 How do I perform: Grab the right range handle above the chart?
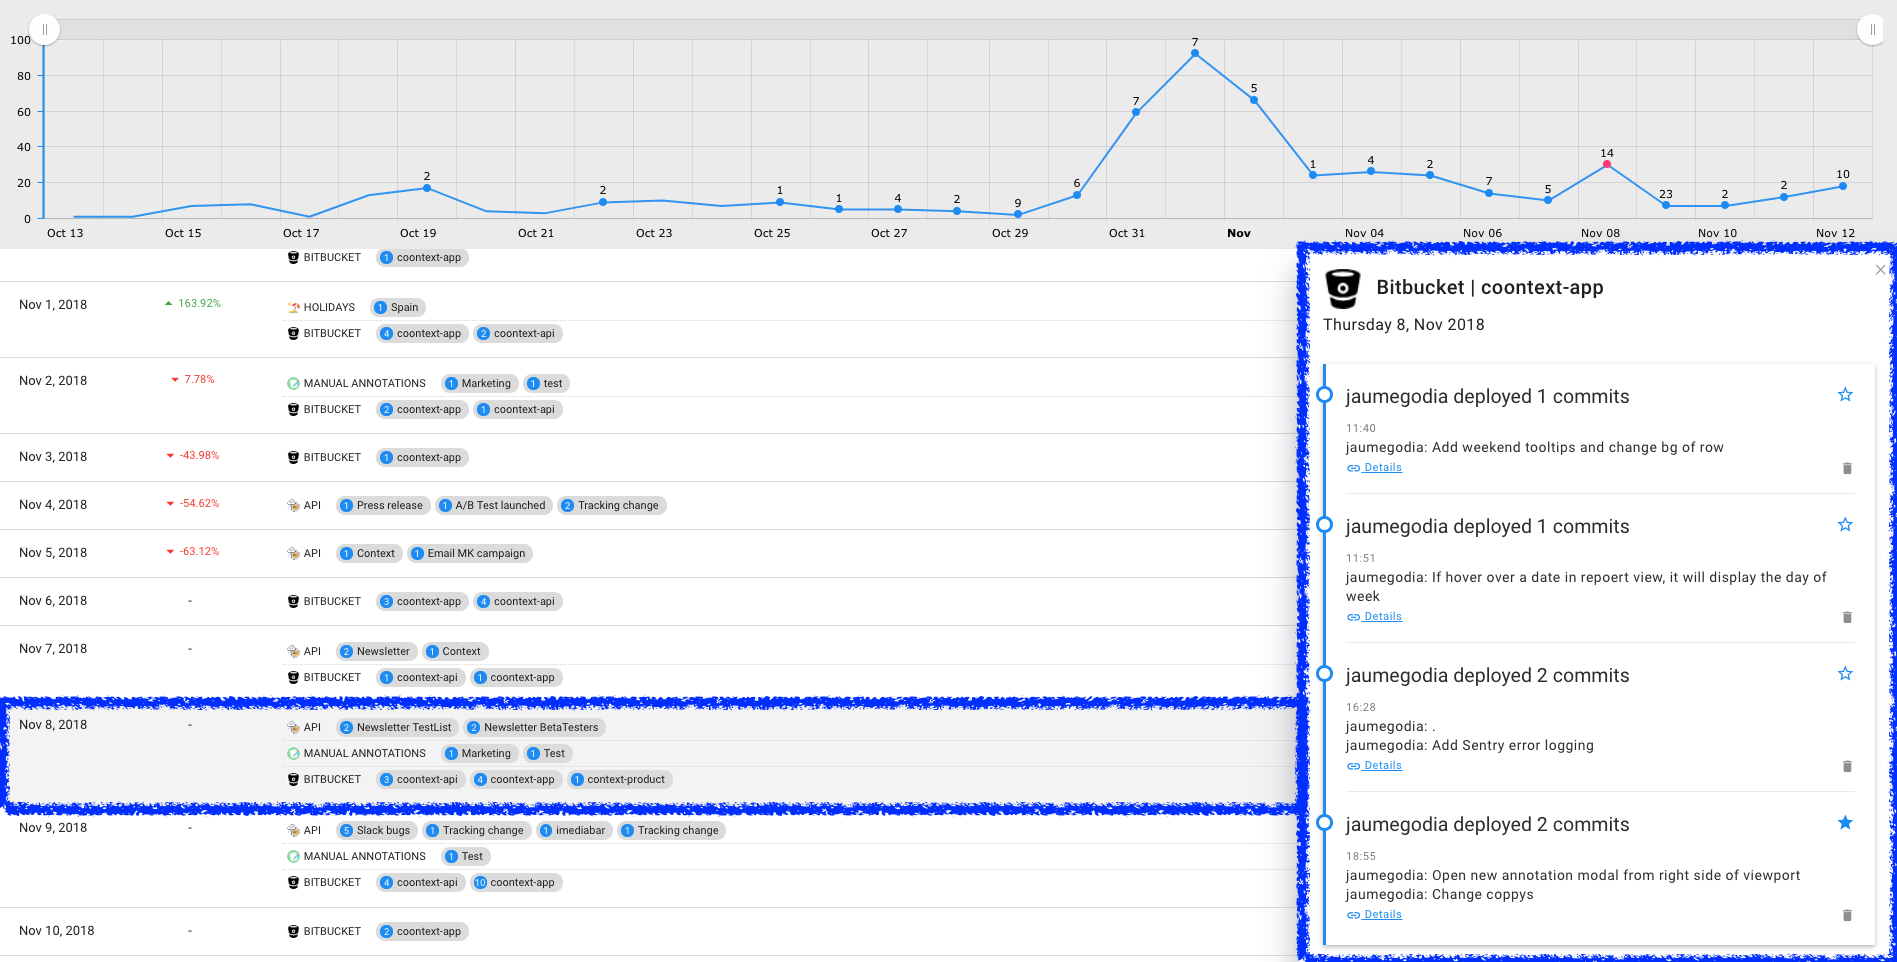(x=1872, y=30)
